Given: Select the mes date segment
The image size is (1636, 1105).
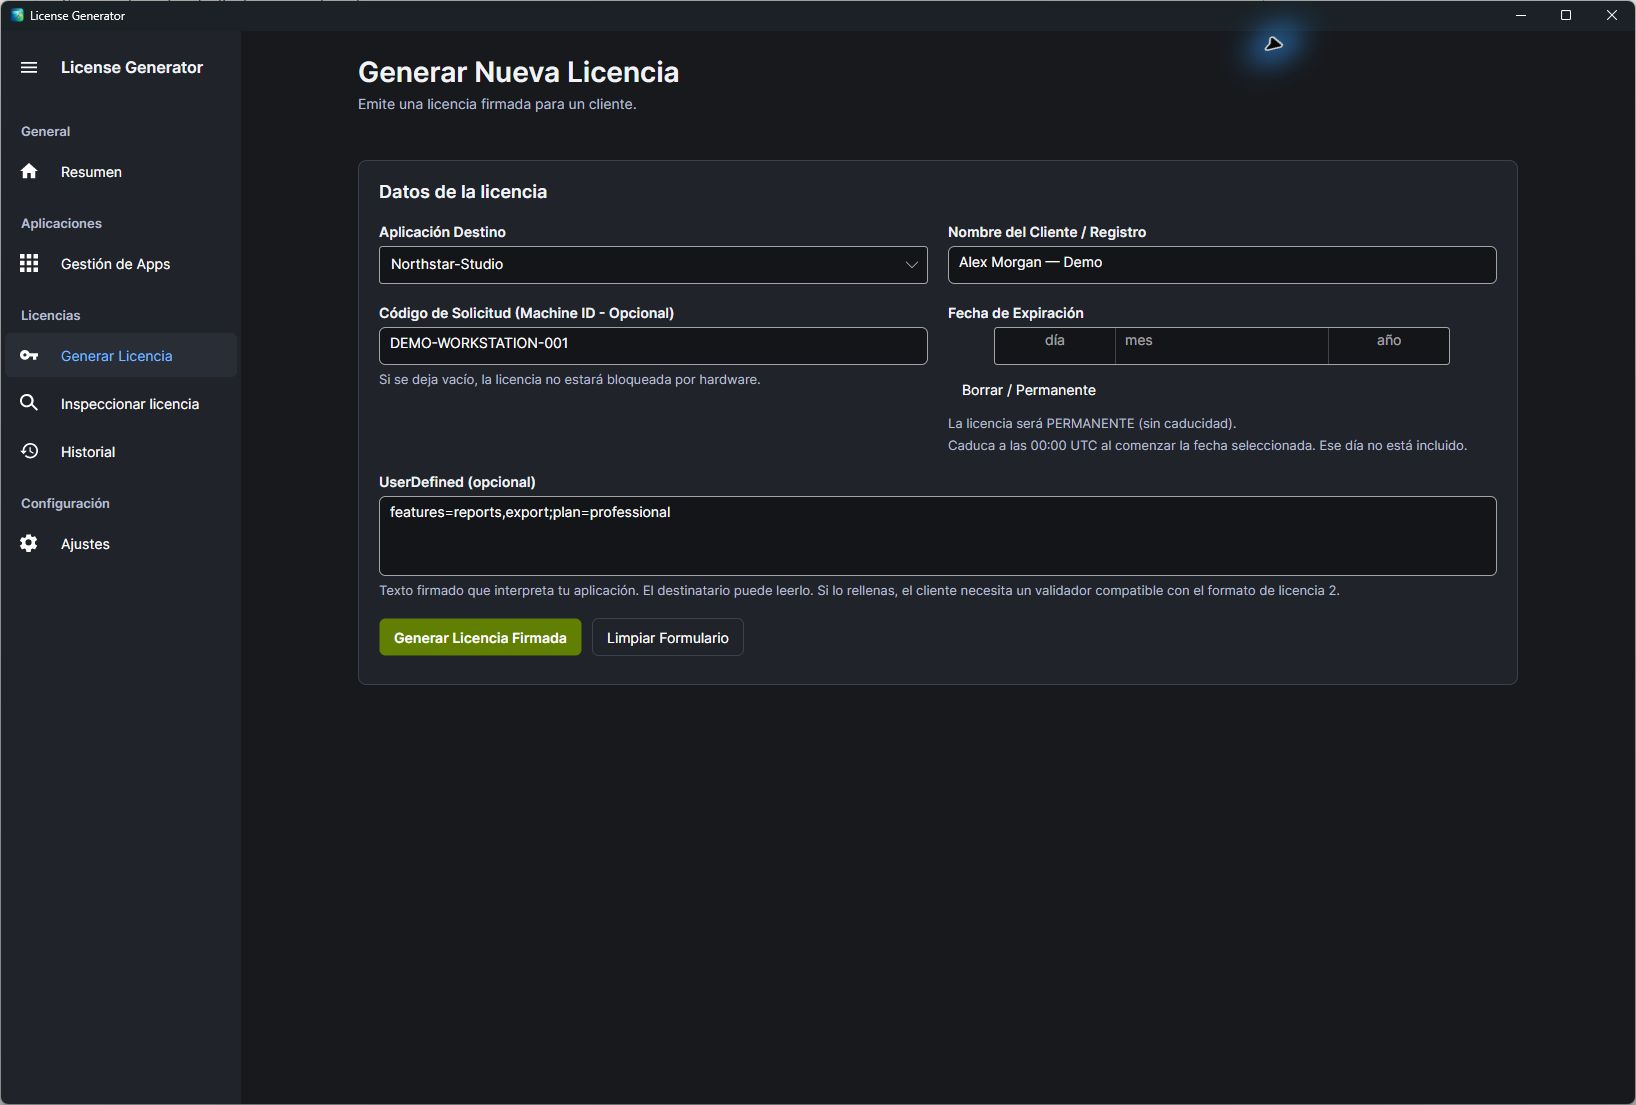Looking at the screenshot, I should tap(1222, 345).
